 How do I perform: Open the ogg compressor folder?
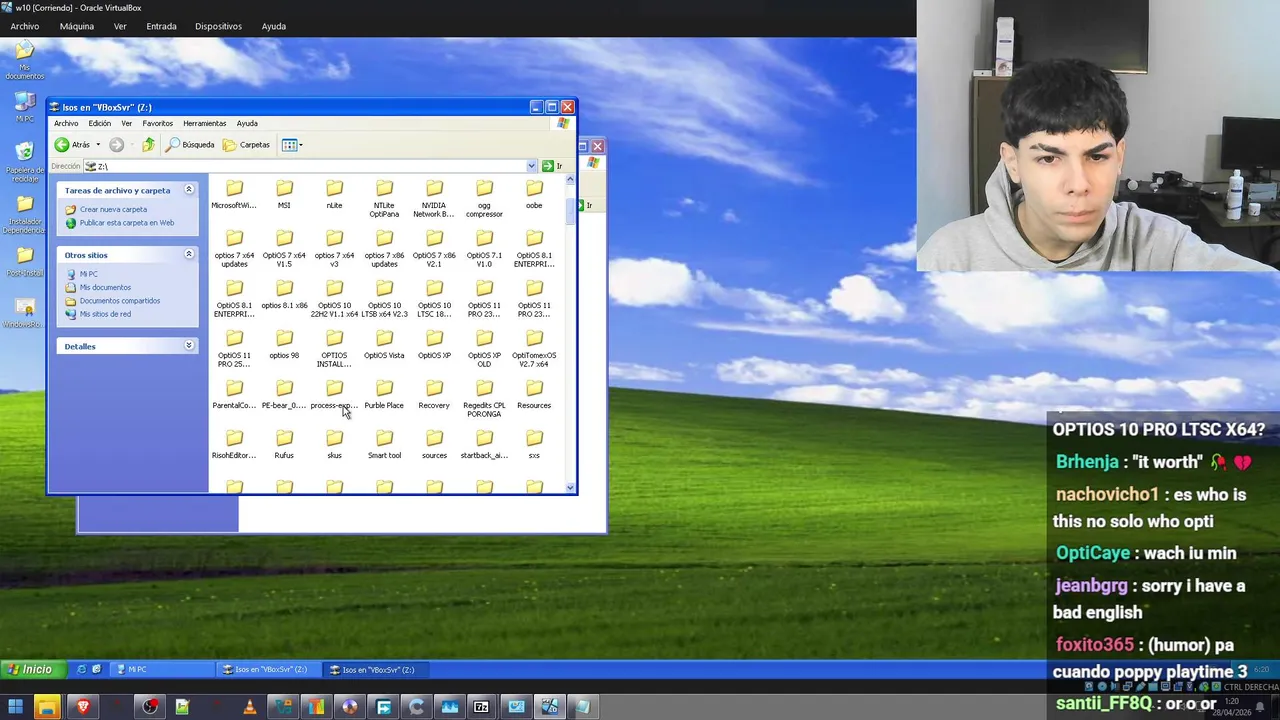[484, 198]
